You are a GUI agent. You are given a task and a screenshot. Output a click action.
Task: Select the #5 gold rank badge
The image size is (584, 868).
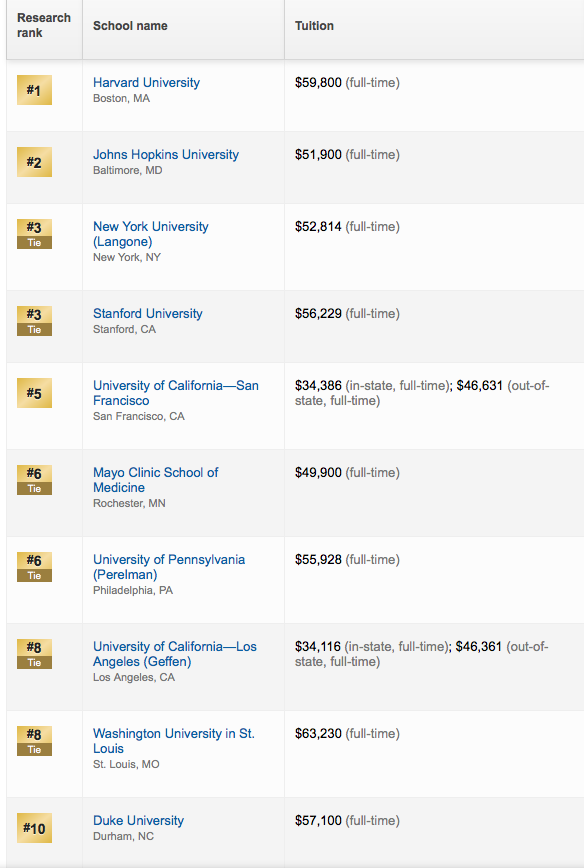point(34,393)
